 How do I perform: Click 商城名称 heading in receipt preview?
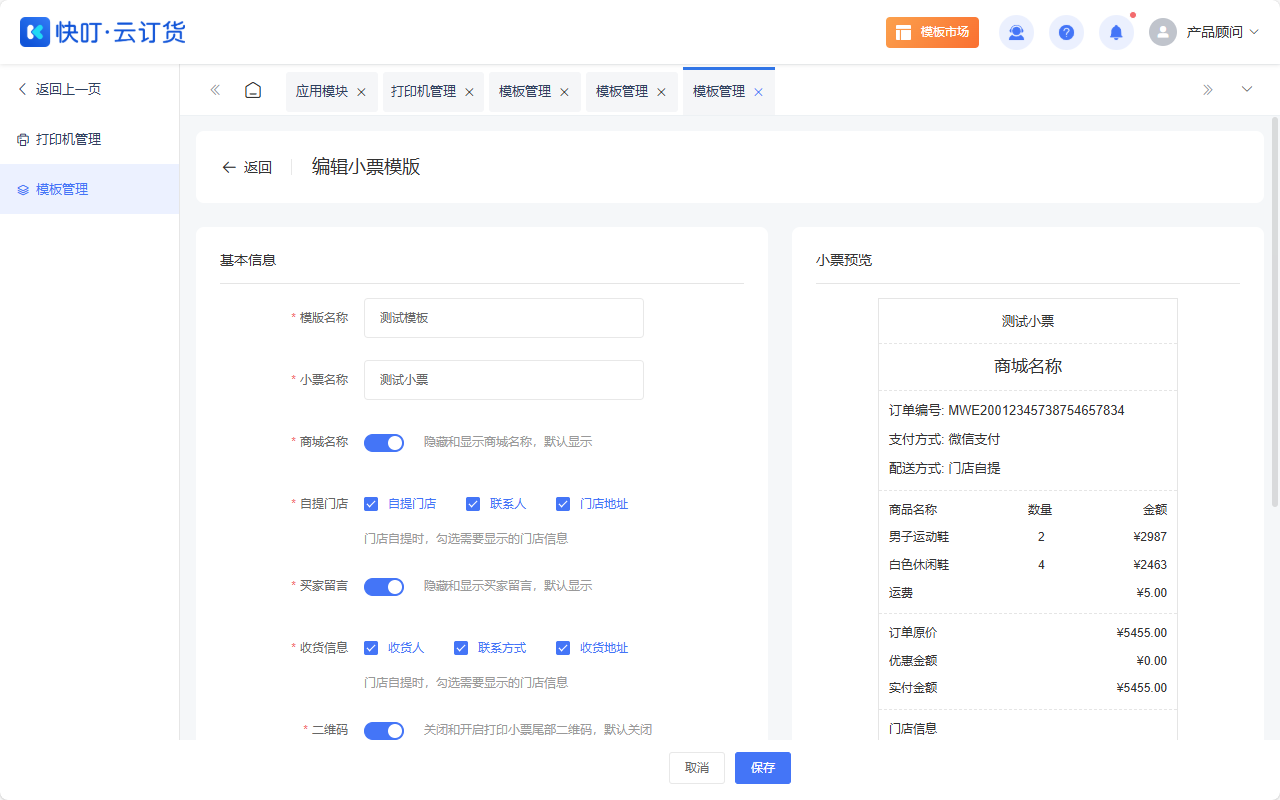(x=1028, y=366)
